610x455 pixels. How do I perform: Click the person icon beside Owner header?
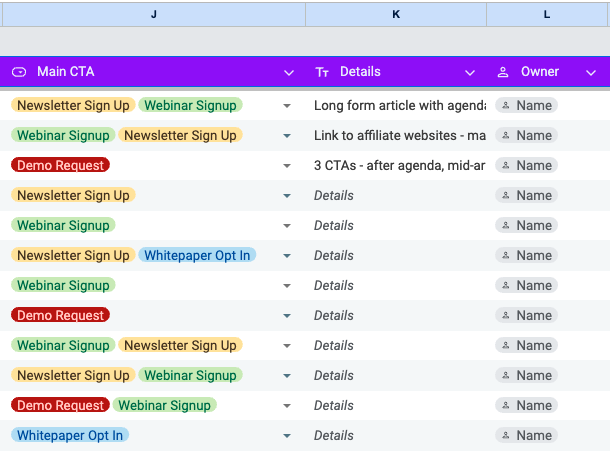[503, 72]
